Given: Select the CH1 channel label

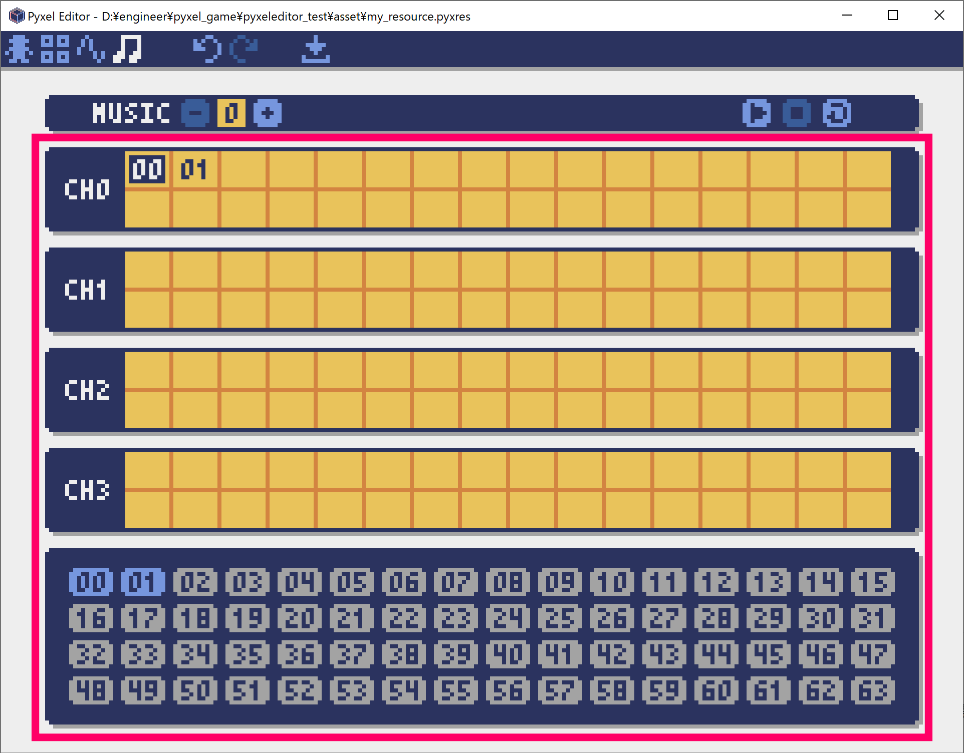Looking at the screenshot, I should point(87,290).
